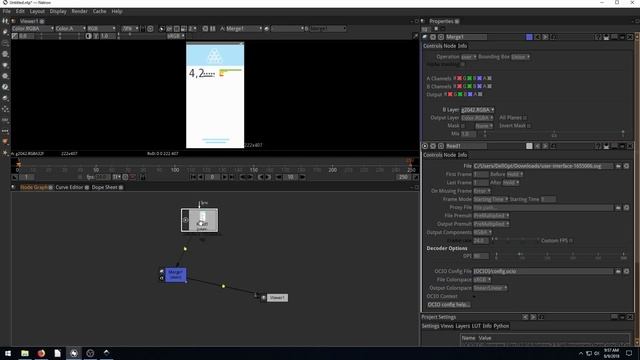This screenshot has width=640, height=360.
Task: Open the Output Colorspace dropdown
Action: click(491, 288)
